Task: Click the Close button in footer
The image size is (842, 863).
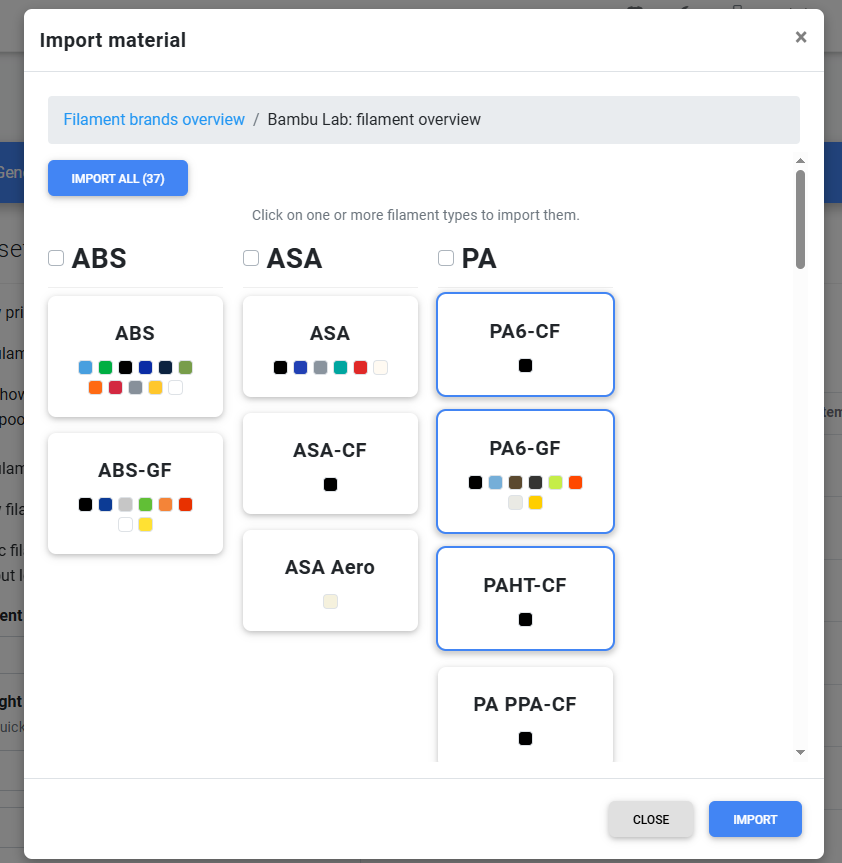Action: pyautogui.click(x=650, y=819)
